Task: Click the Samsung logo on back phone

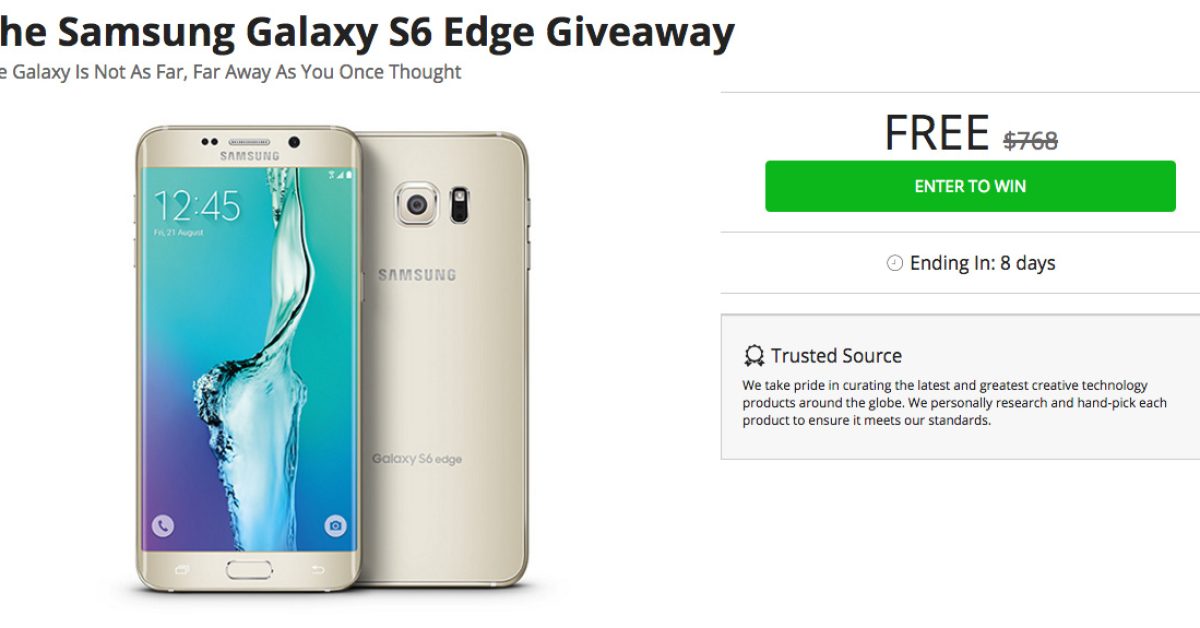Action: [x=416, y=274]
